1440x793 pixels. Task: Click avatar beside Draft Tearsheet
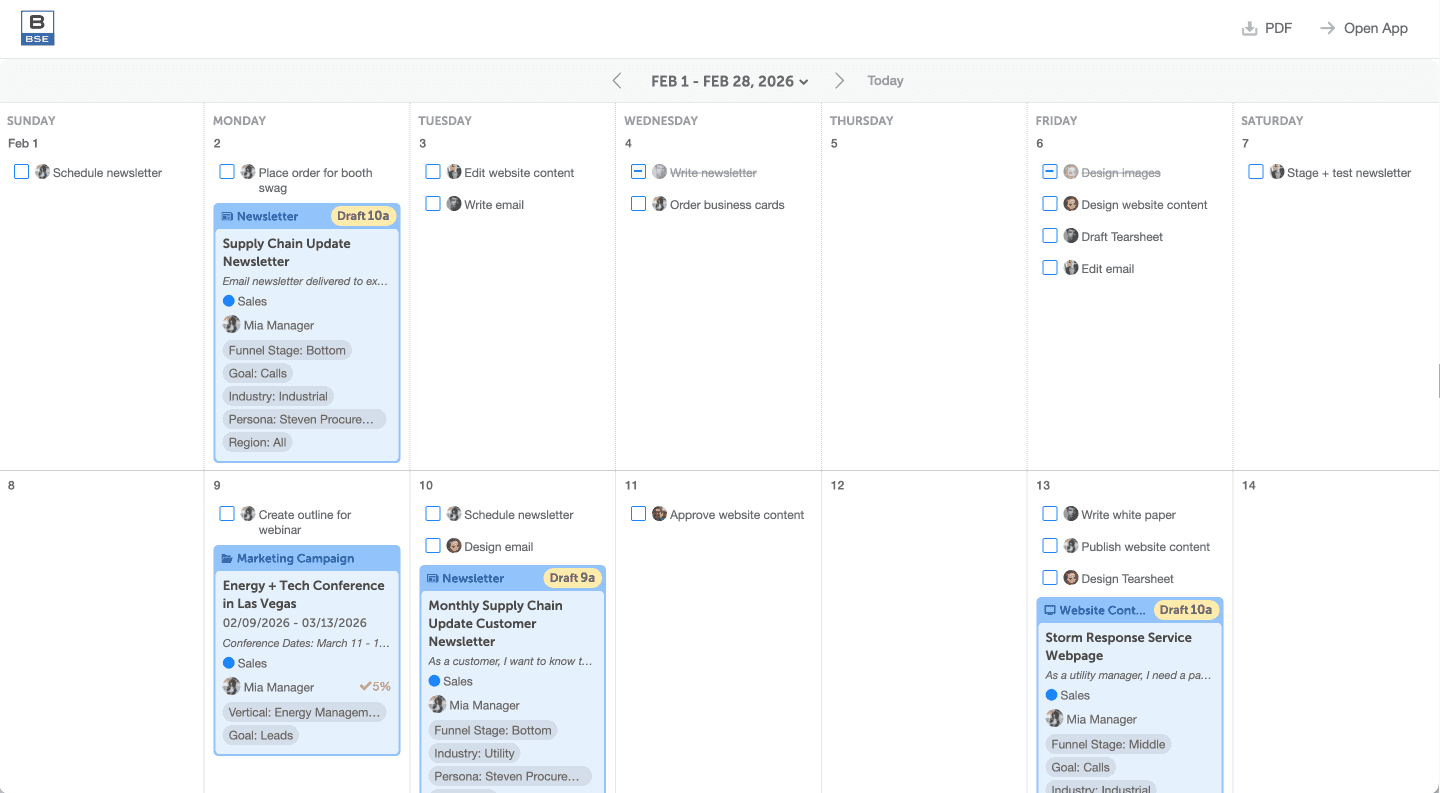(x=1071, y=236)
